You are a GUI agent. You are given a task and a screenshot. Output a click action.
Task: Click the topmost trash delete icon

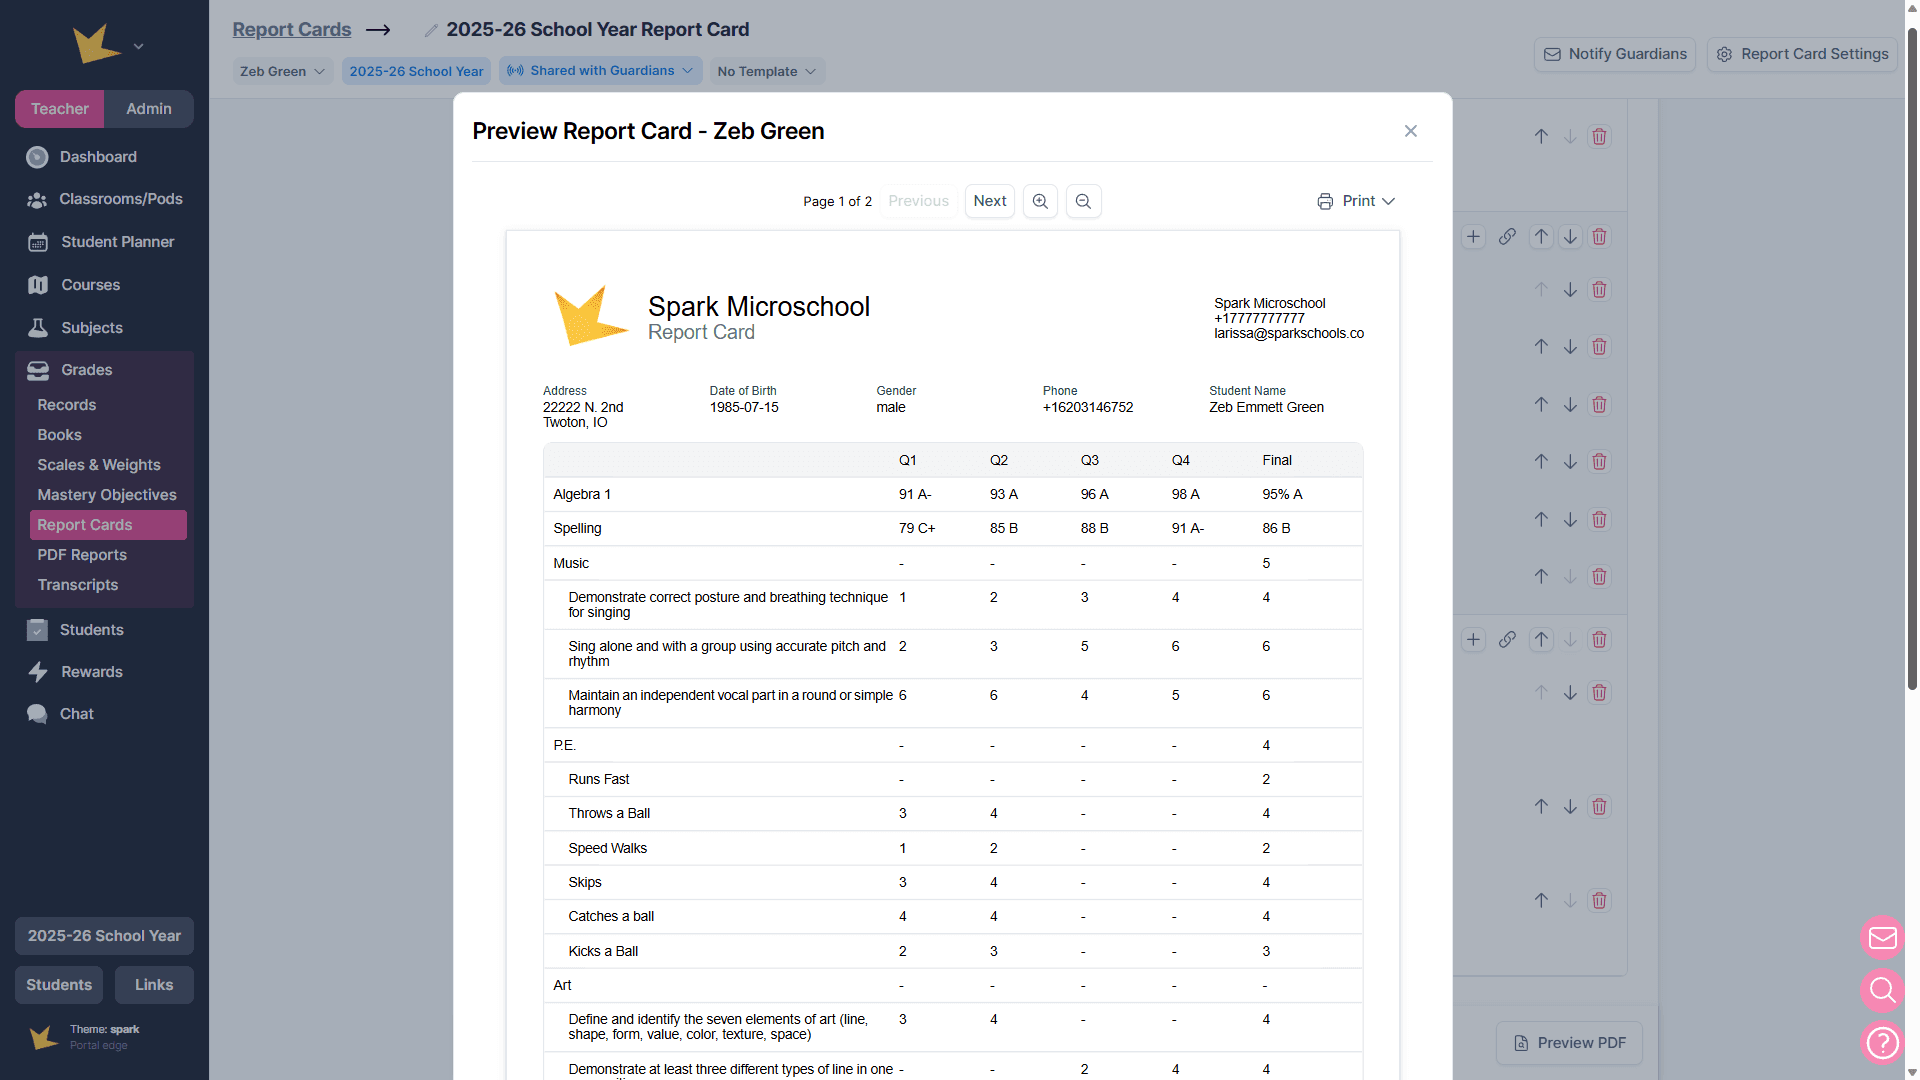click(x=1599, y=137)
